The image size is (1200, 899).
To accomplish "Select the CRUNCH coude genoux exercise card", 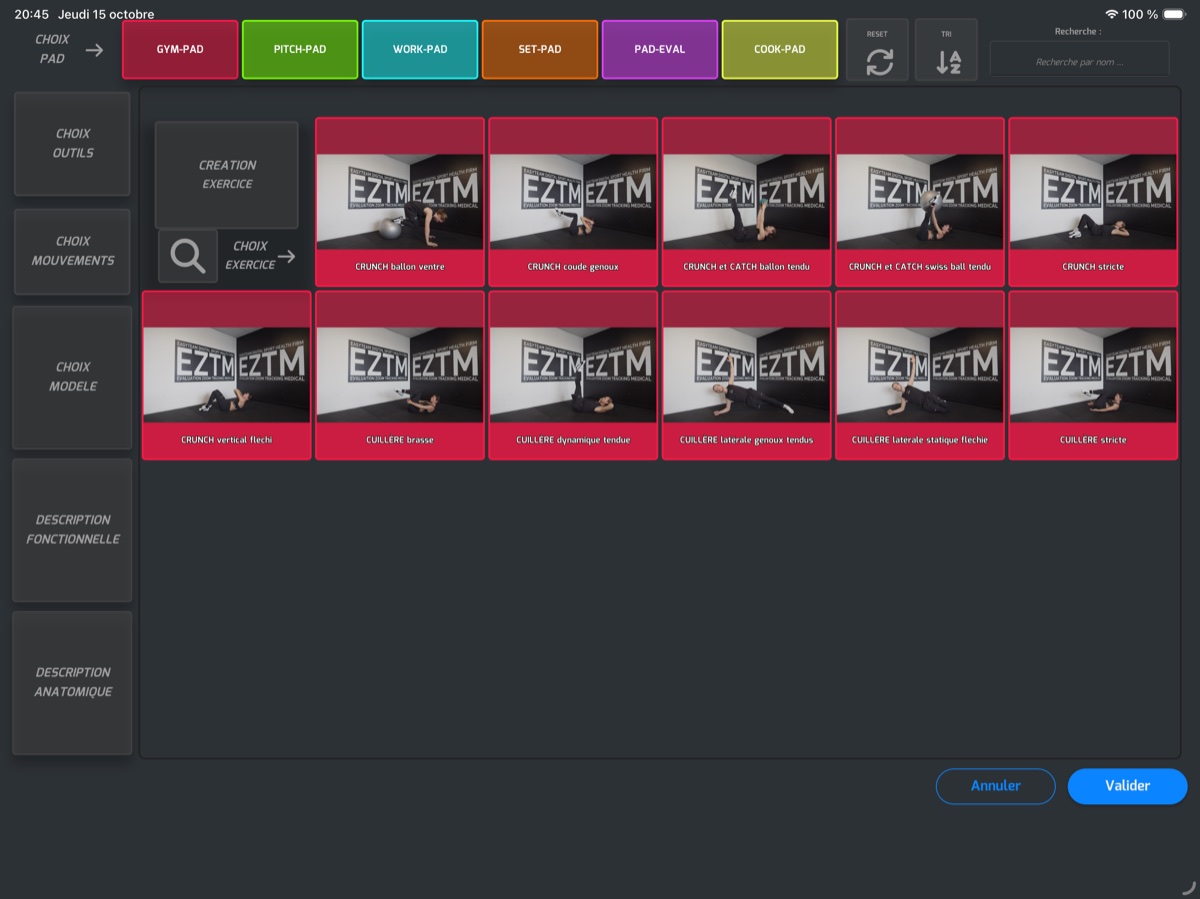I will (573, 202).
